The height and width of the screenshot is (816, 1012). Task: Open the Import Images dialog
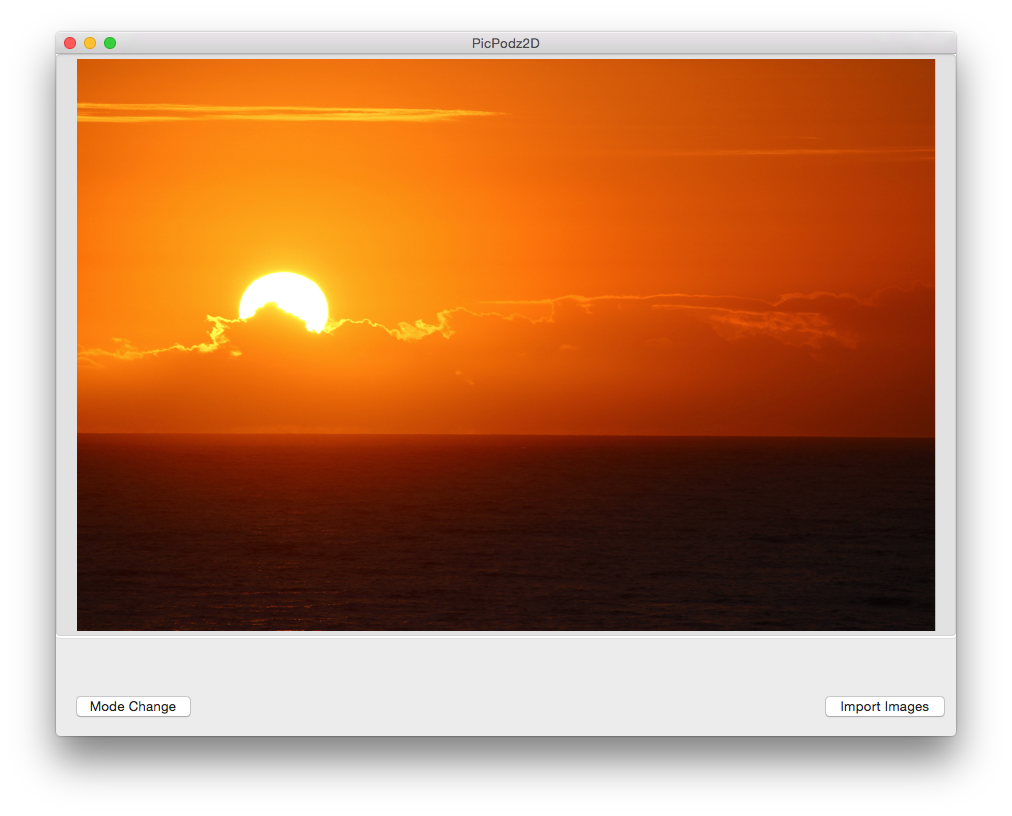pos(884,706)
